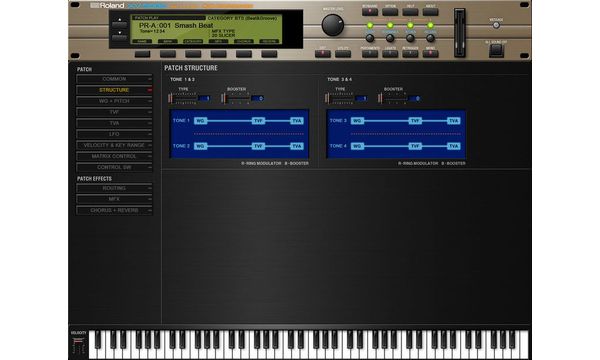600x360 pixels.
Task: Click the TVA block of Tone 3
Action: pos(454,121)
